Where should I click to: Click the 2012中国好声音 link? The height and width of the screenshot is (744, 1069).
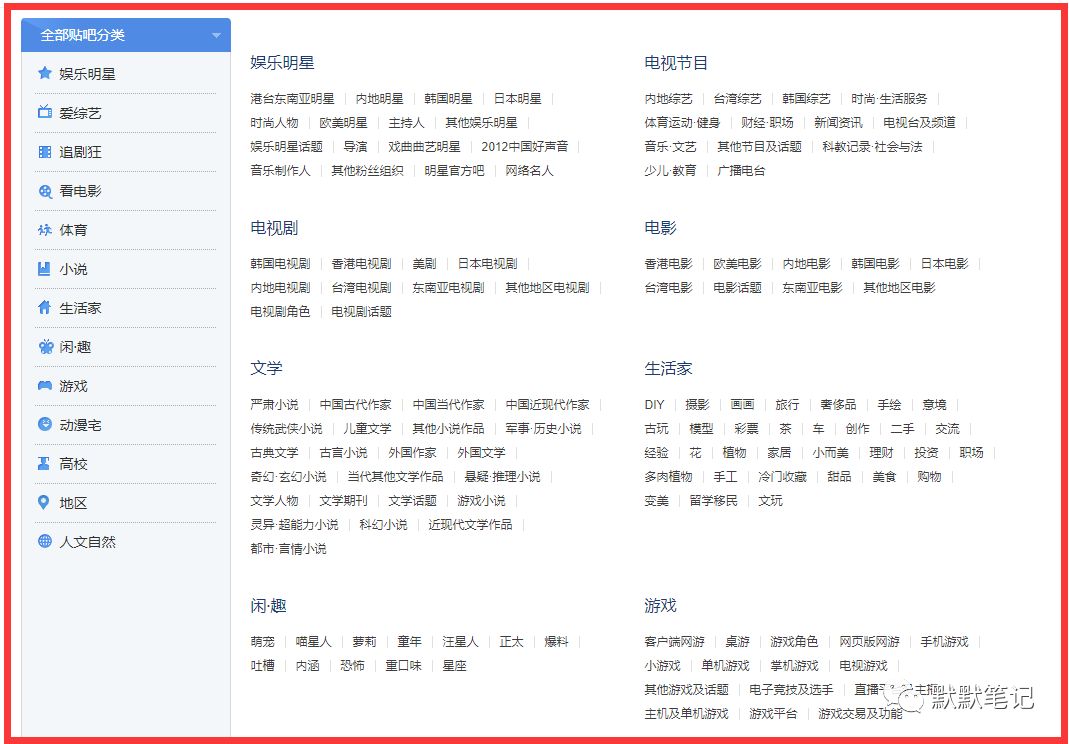tap(524, 147)
